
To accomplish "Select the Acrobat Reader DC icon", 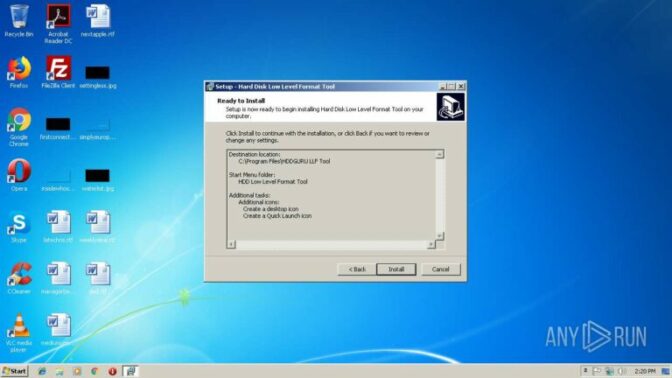I will 58,24.
